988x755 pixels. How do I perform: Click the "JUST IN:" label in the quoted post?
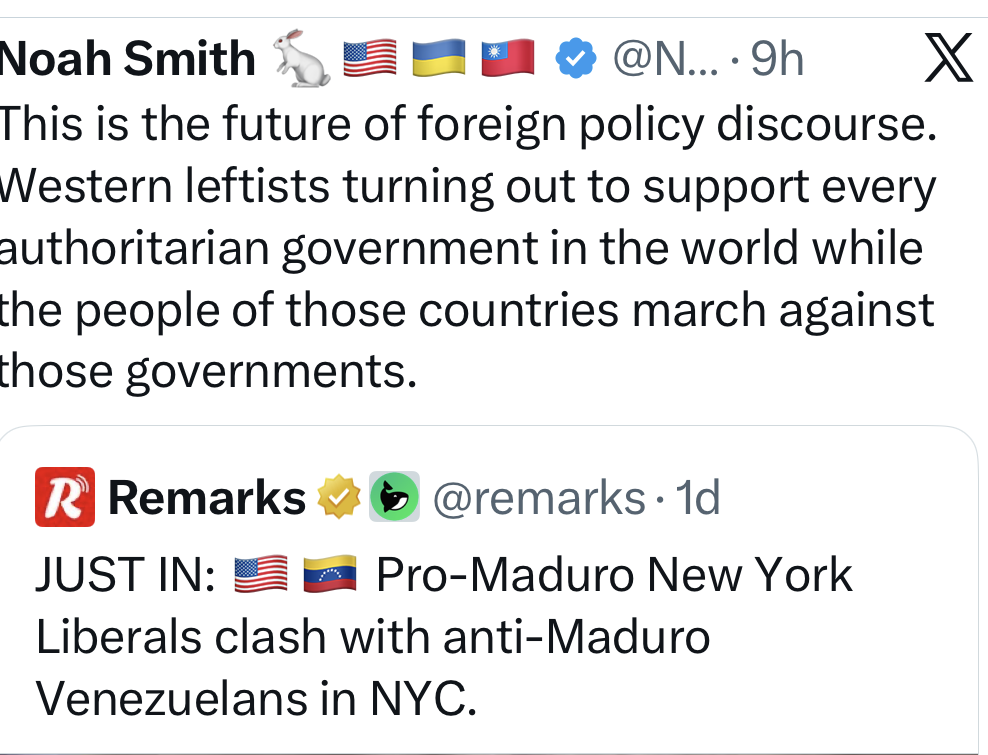coord(125,577)
